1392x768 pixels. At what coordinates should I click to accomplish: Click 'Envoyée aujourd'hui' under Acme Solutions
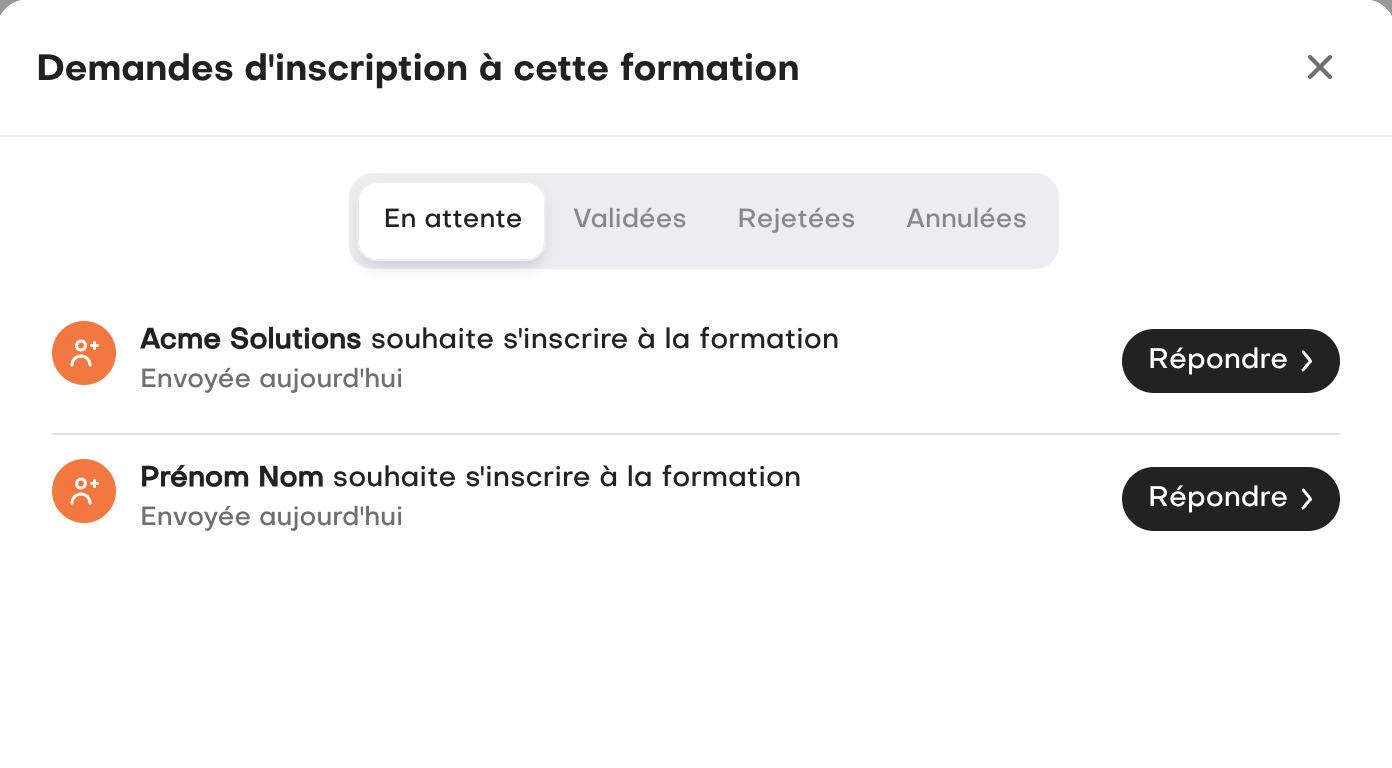(271, 380)
